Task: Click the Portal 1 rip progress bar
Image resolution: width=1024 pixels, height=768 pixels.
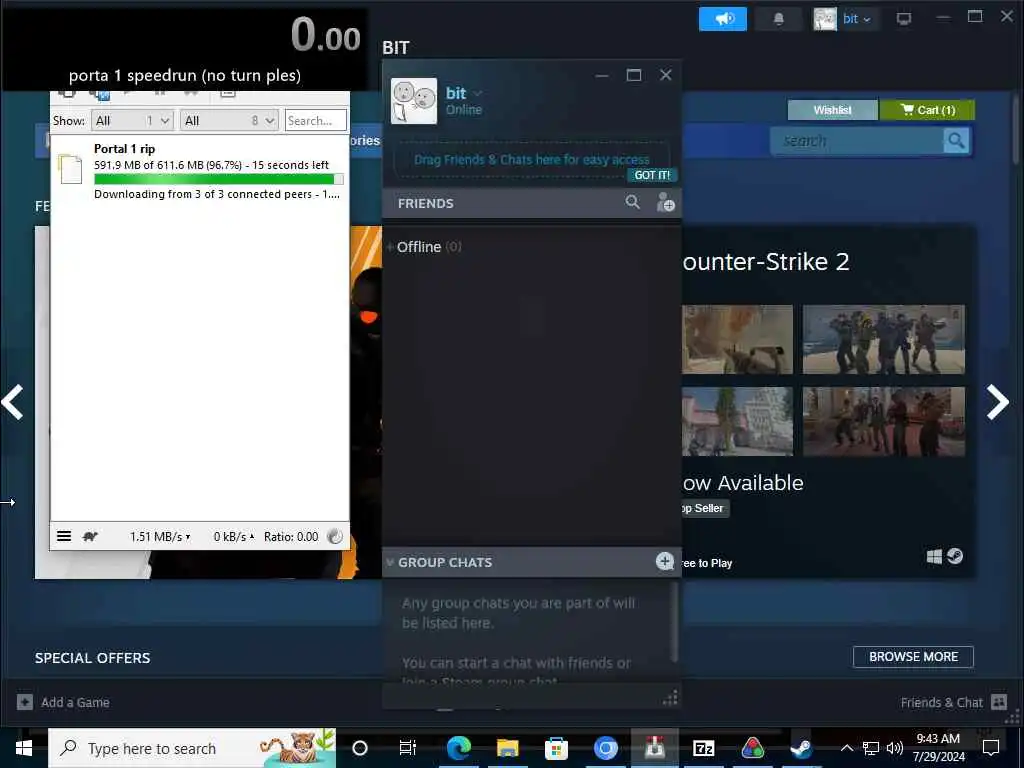Action: [x=219, y=179]
